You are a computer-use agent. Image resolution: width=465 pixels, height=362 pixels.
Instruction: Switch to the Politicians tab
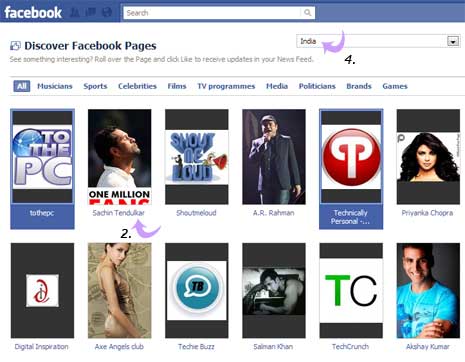tap(317, 86)
